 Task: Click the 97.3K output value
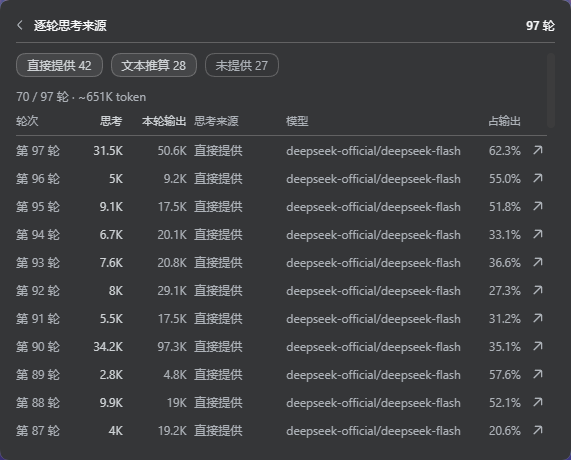172,346
